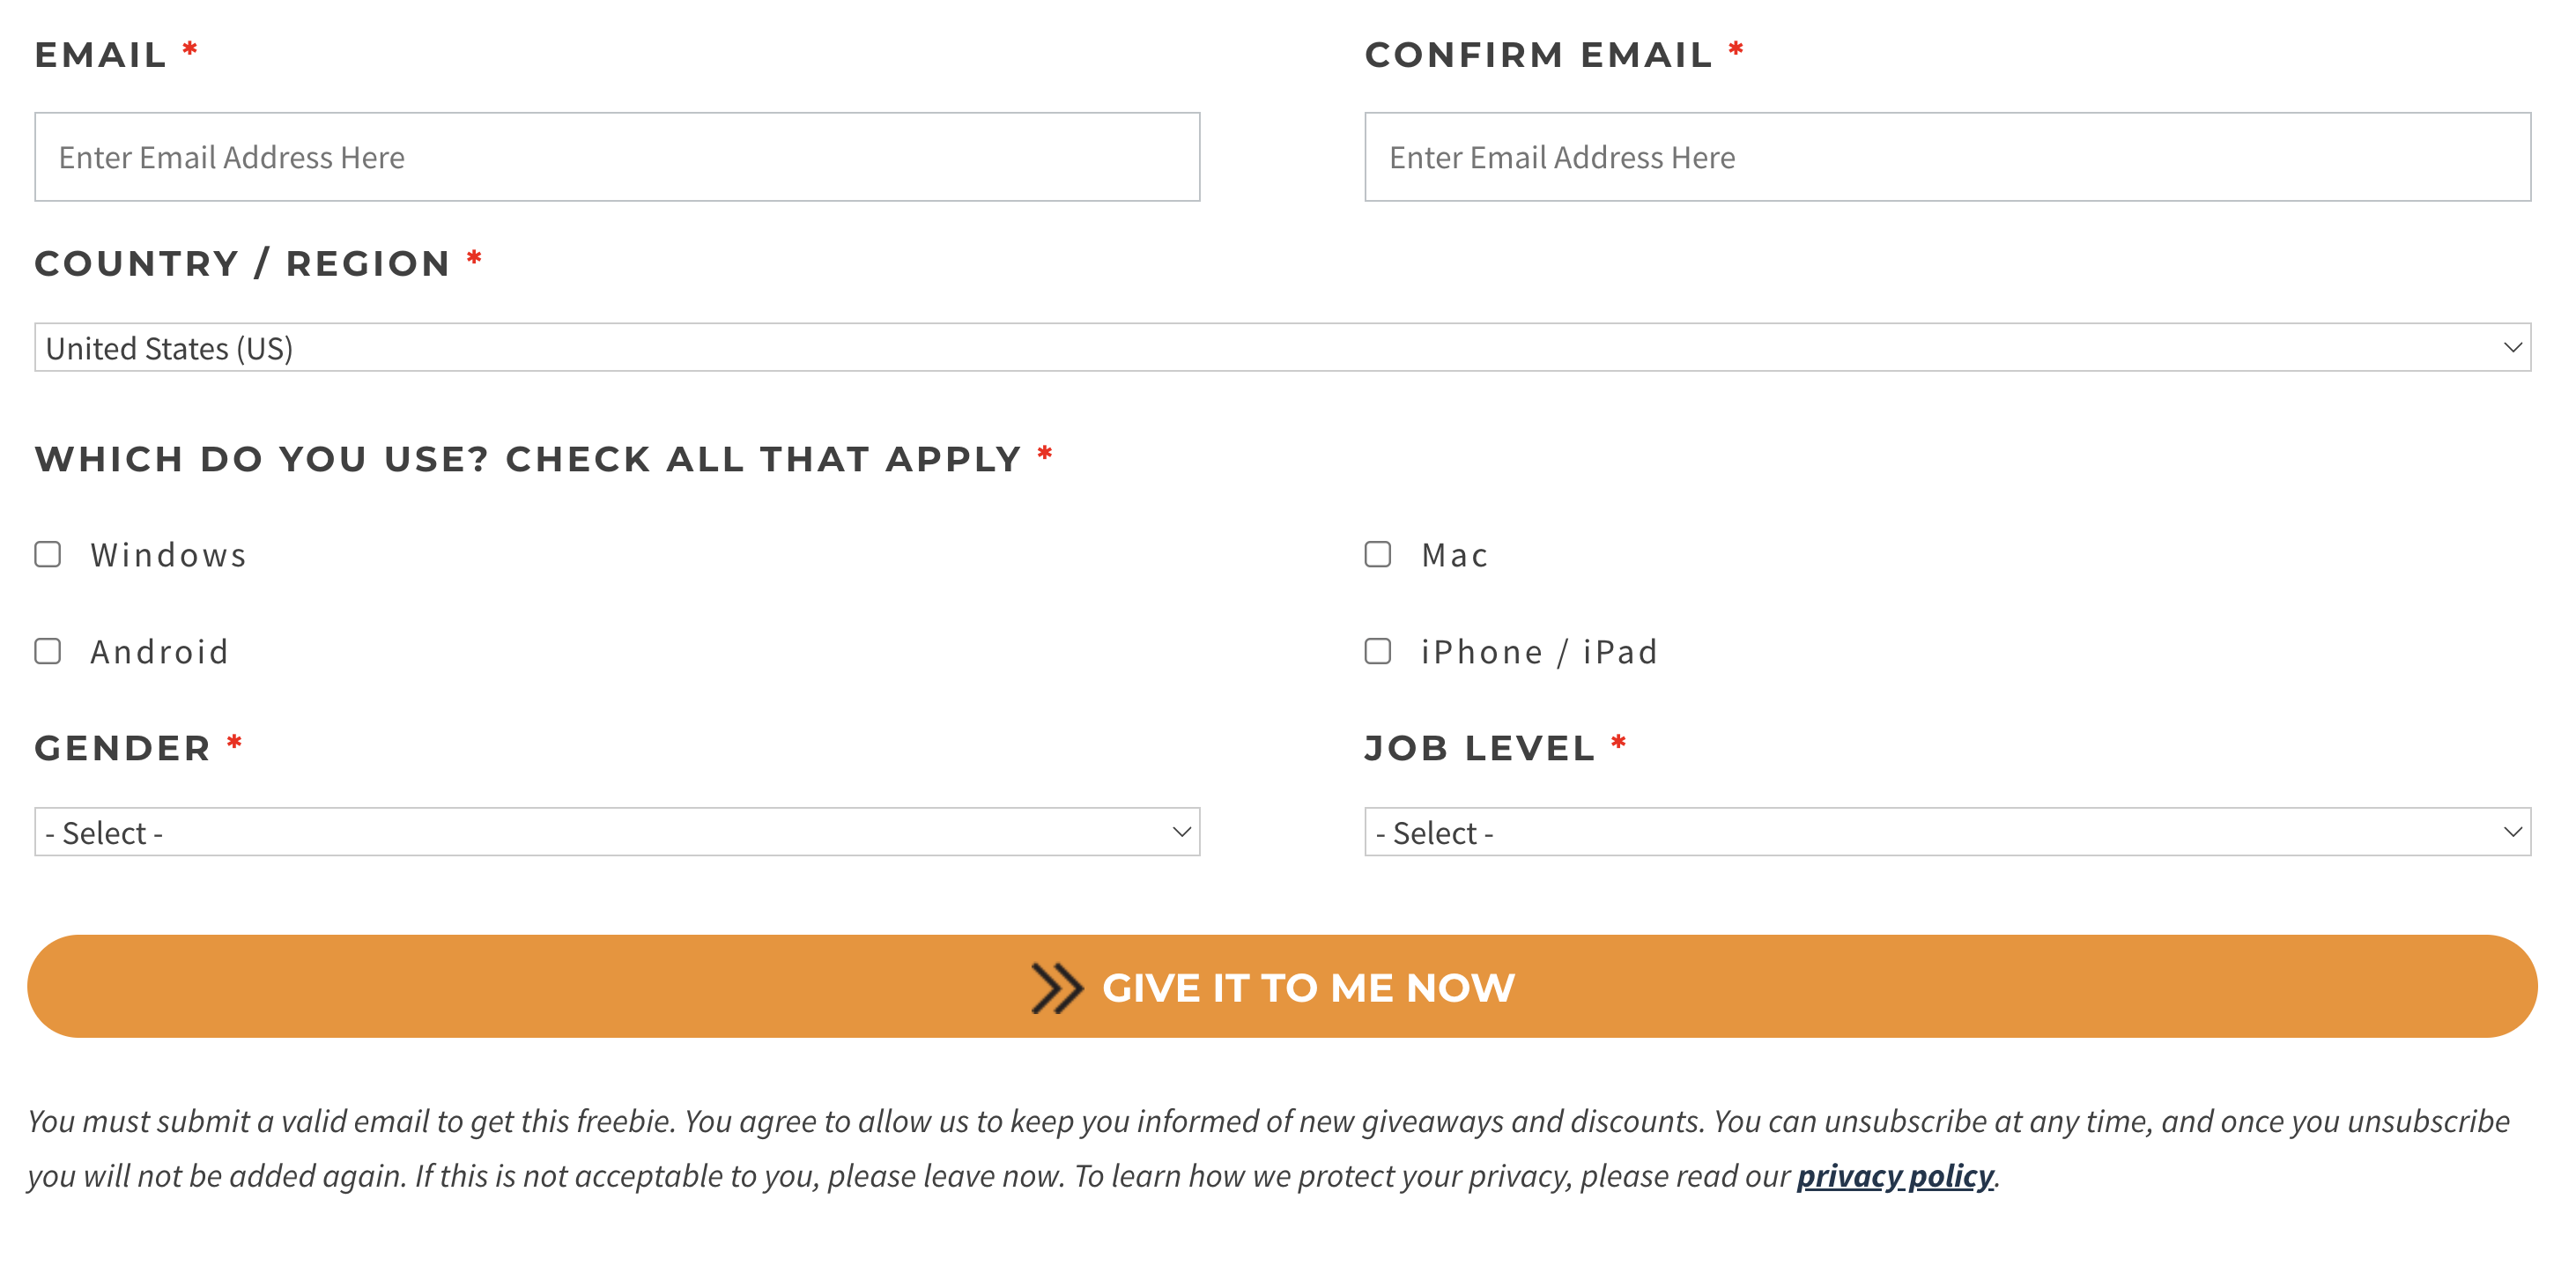Click the iPhone / iPad label text

(1539, 653)
